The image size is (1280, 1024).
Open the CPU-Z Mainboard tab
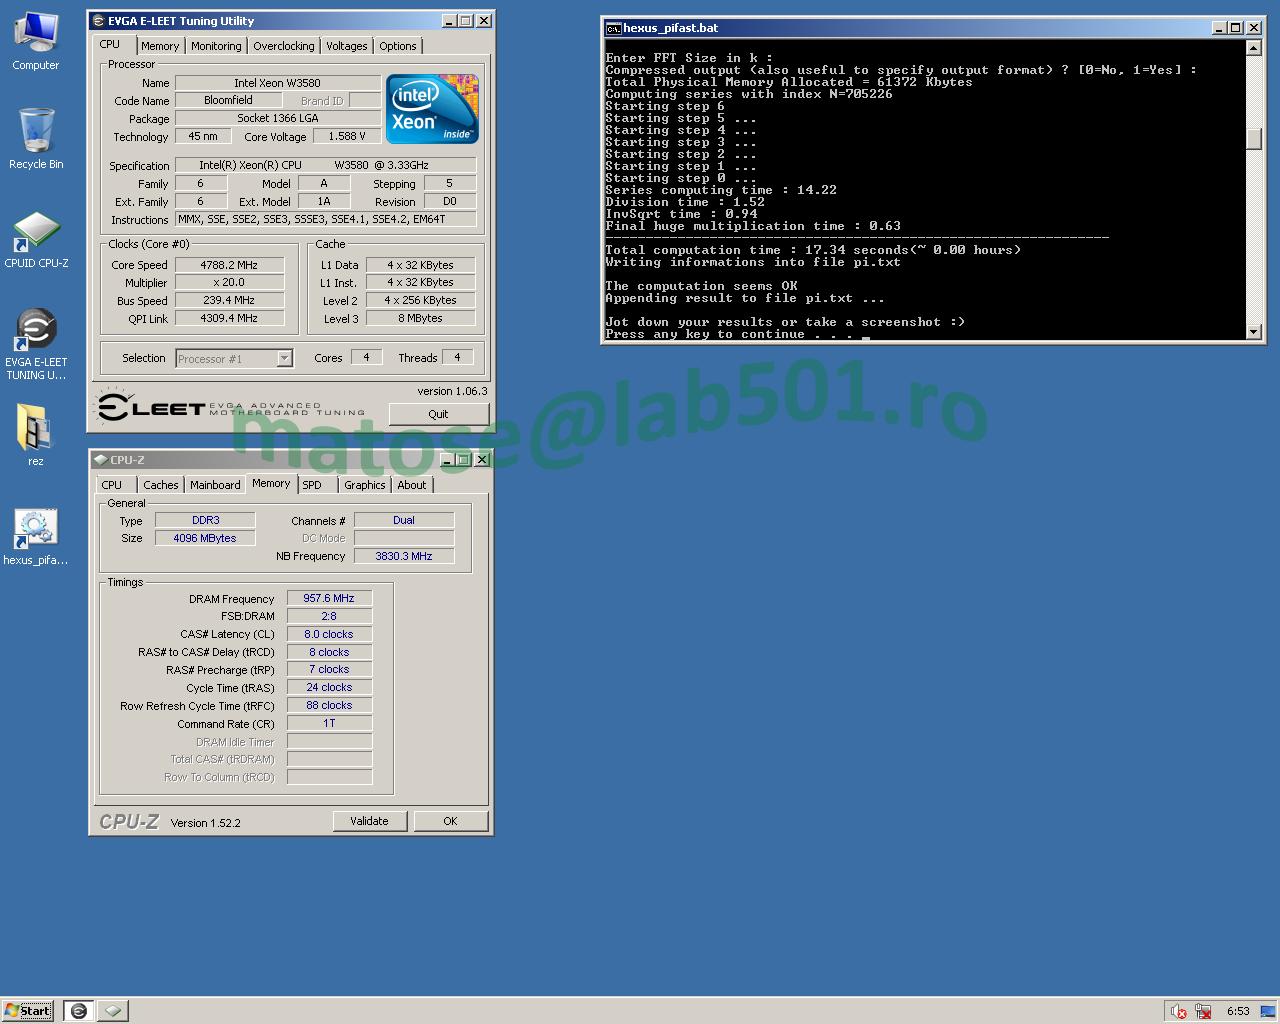(x=215, y=485)
